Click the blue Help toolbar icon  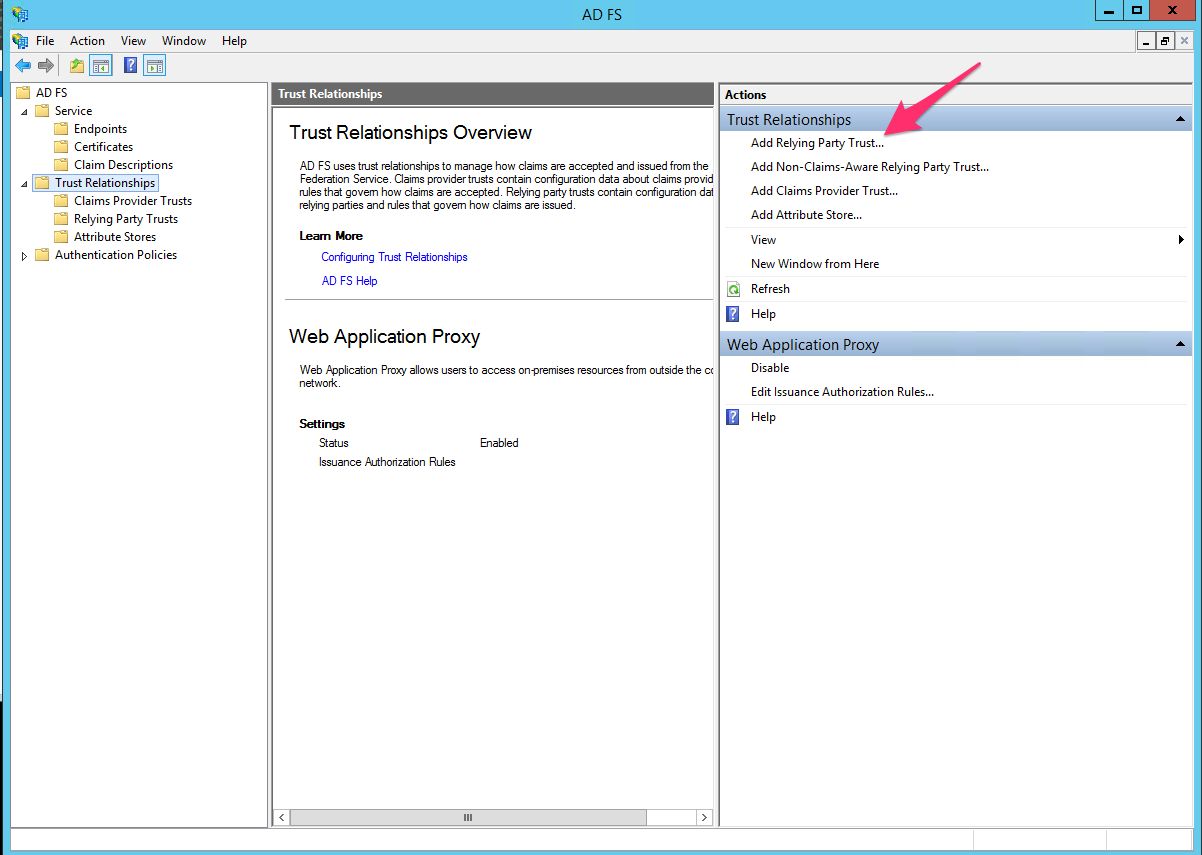pyautogui.click(x=131, y=65)
